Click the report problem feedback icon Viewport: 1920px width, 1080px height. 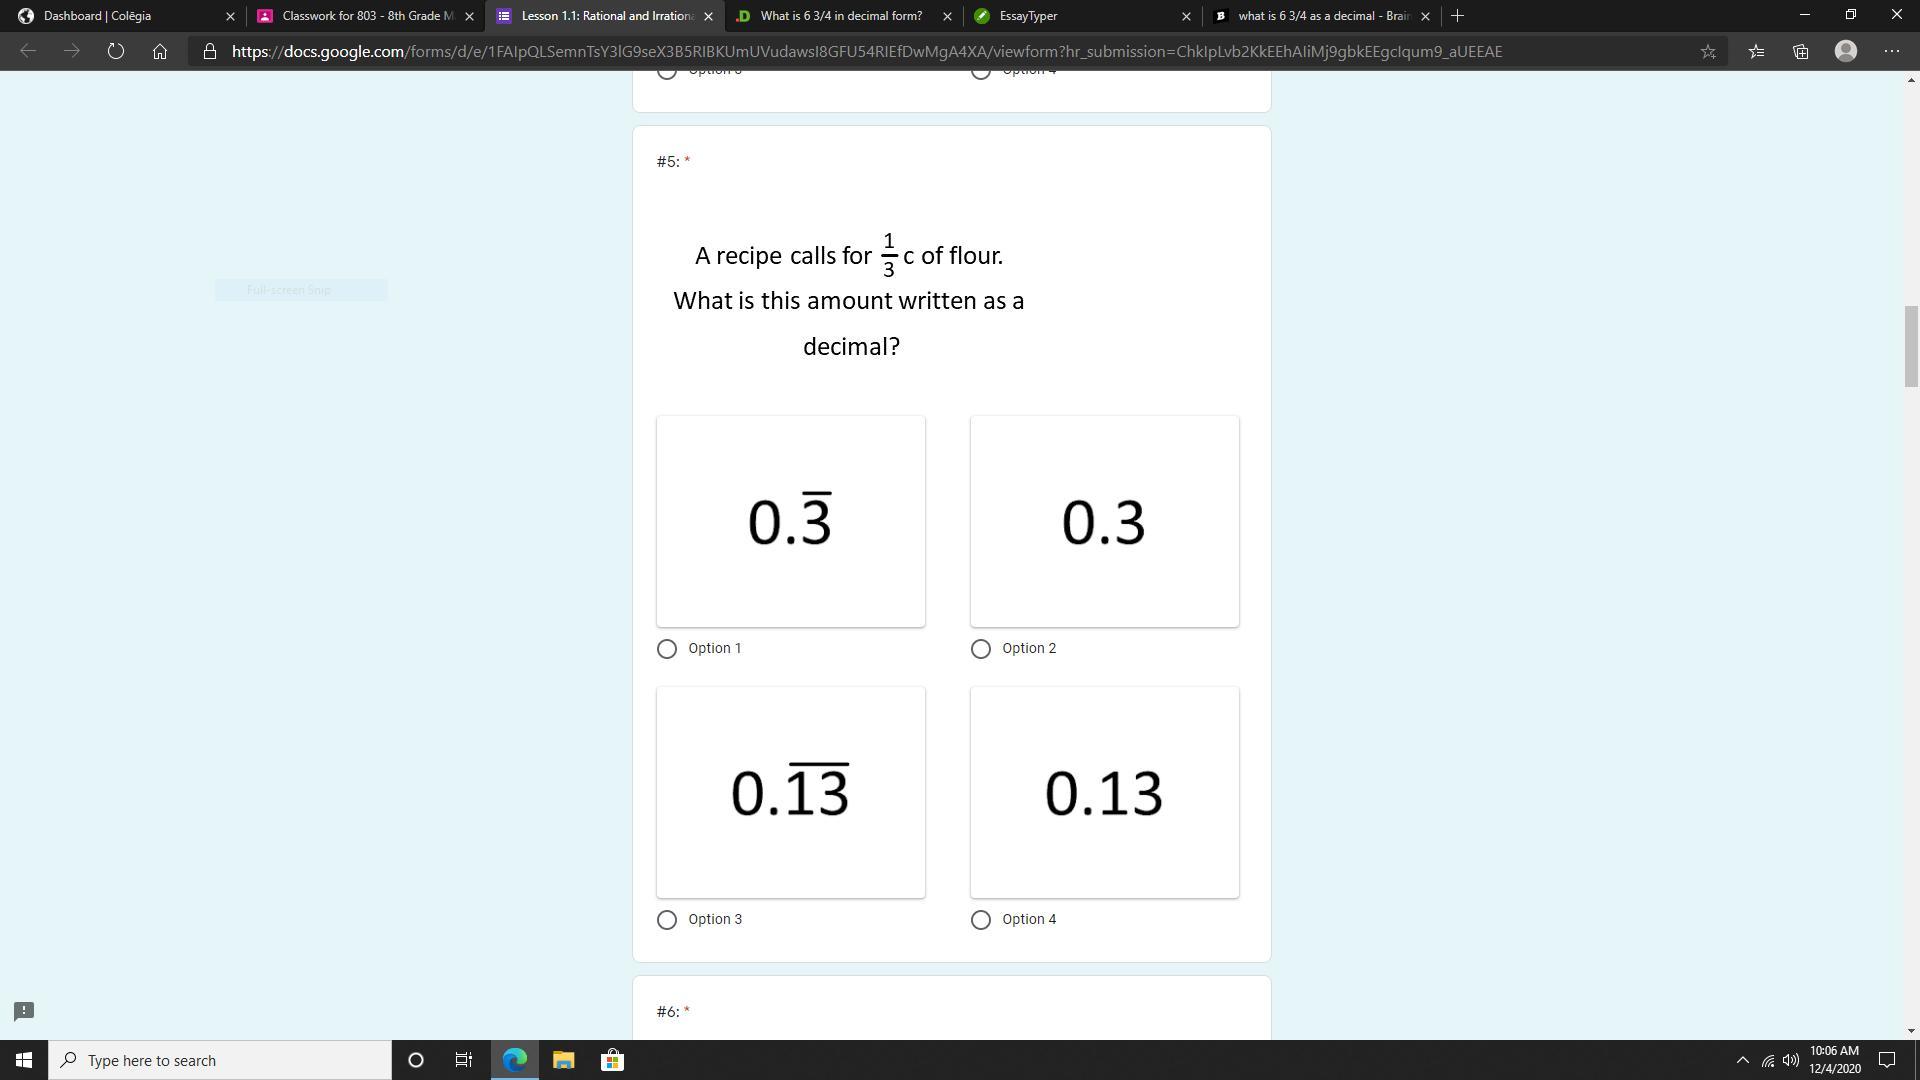(24, 1011)
